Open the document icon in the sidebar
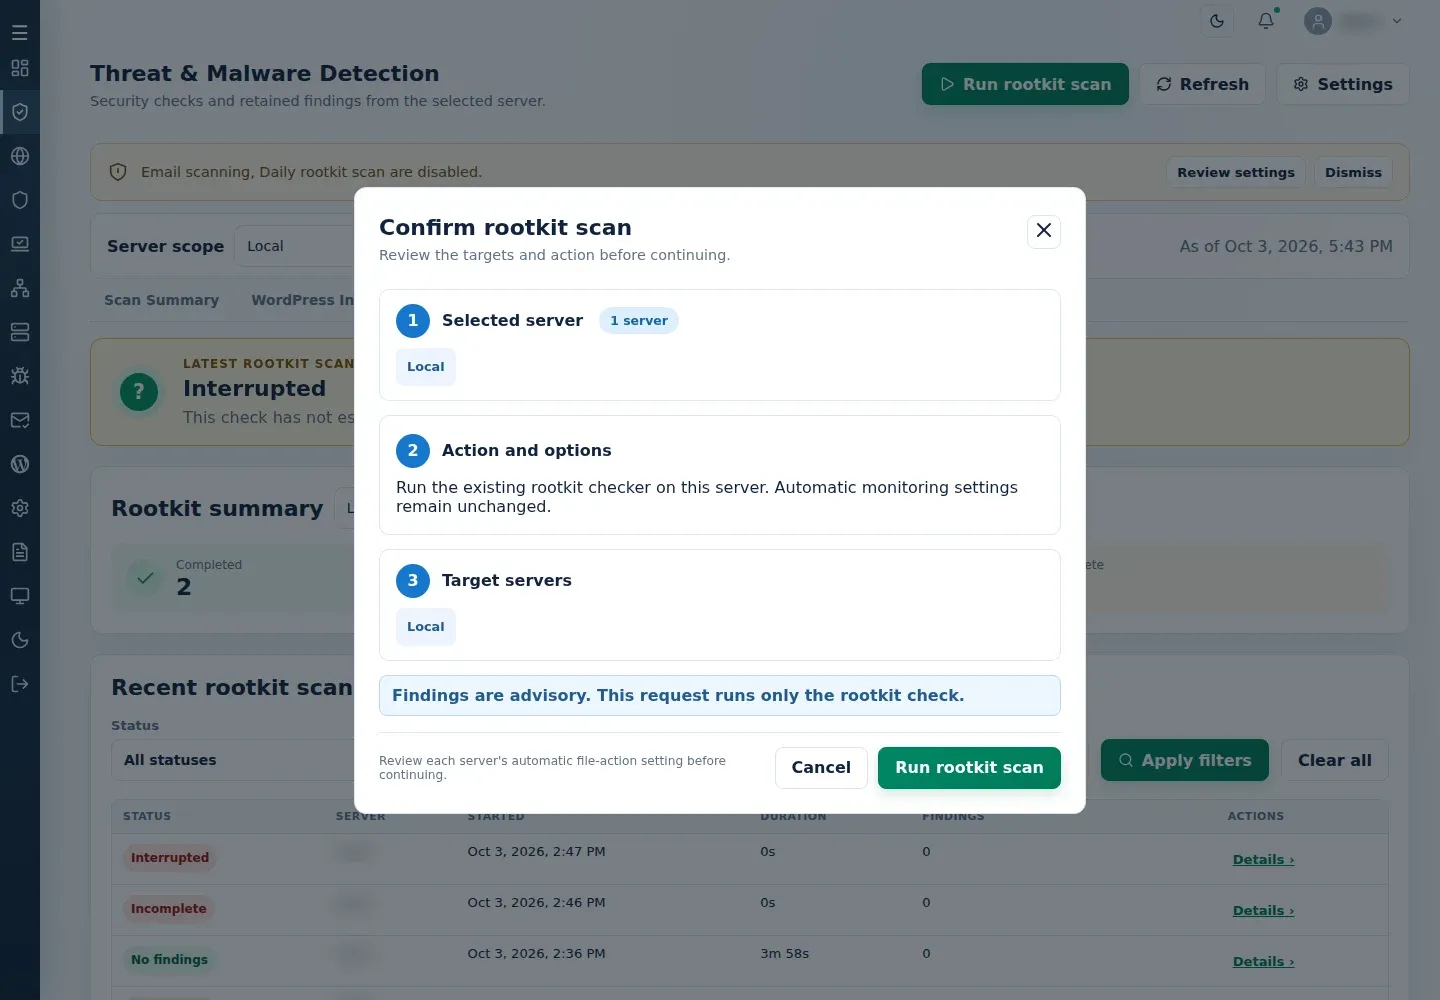 (x=20, y=552)
